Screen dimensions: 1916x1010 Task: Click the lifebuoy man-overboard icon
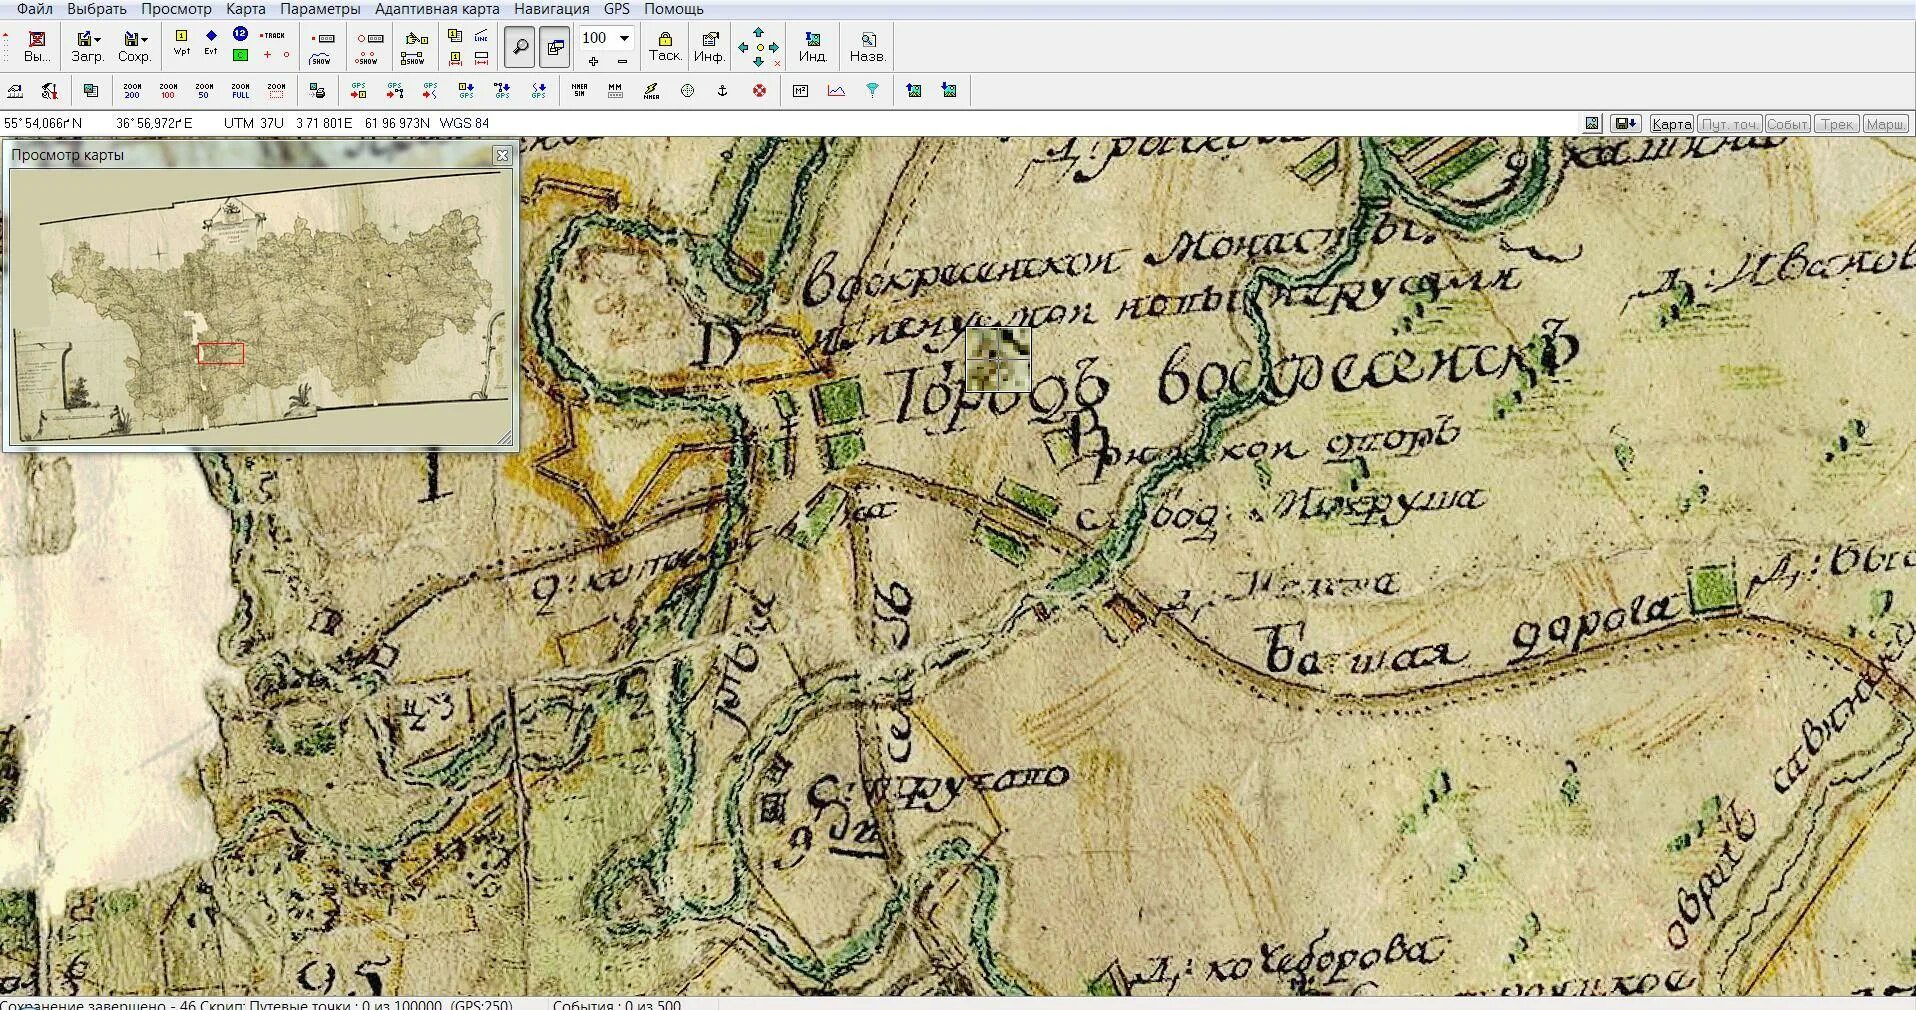759,91
